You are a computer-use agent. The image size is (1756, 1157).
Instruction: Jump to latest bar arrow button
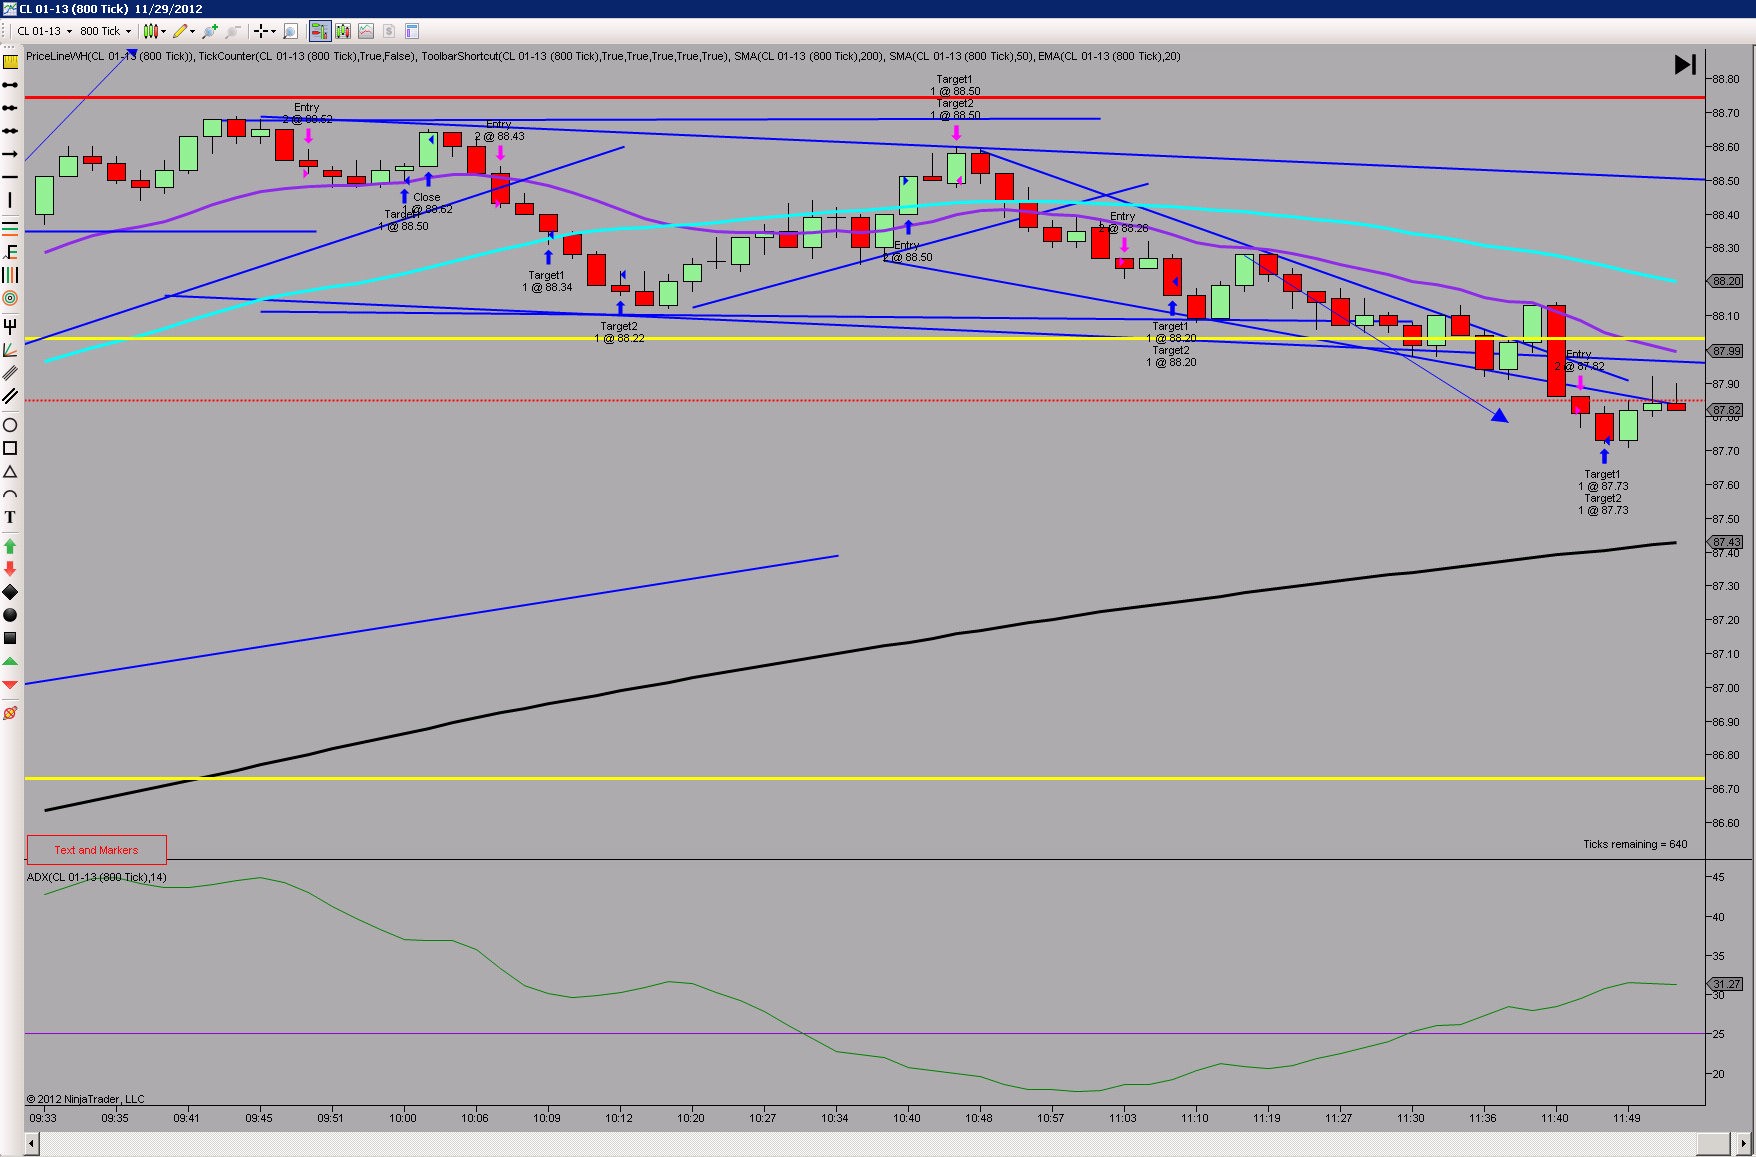[1685, 64]
